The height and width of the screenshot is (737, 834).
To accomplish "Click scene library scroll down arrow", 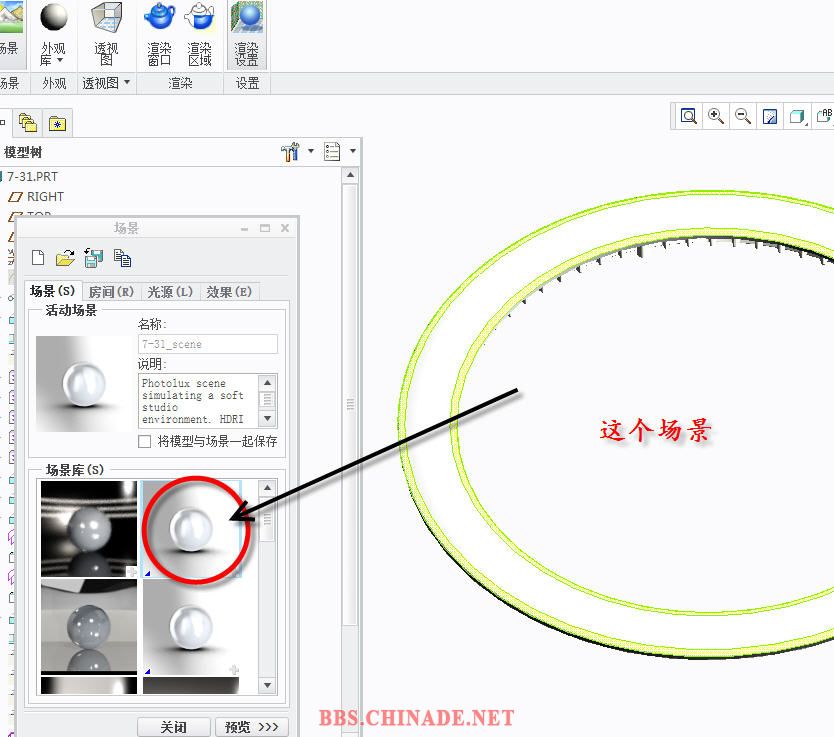I will click(x=268, y=685).
